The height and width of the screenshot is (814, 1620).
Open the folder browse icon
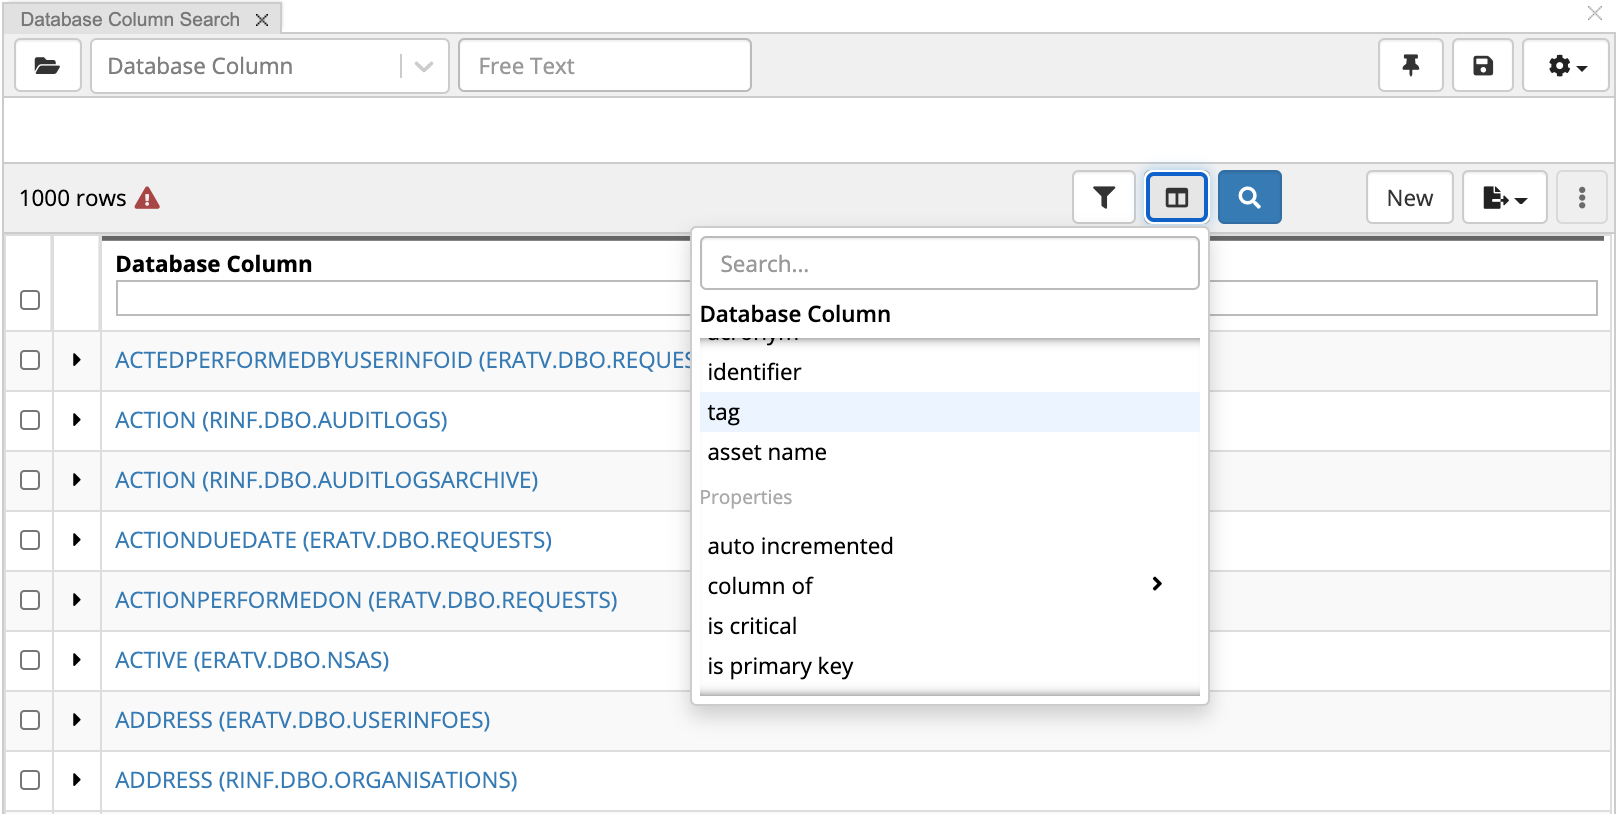47,66
